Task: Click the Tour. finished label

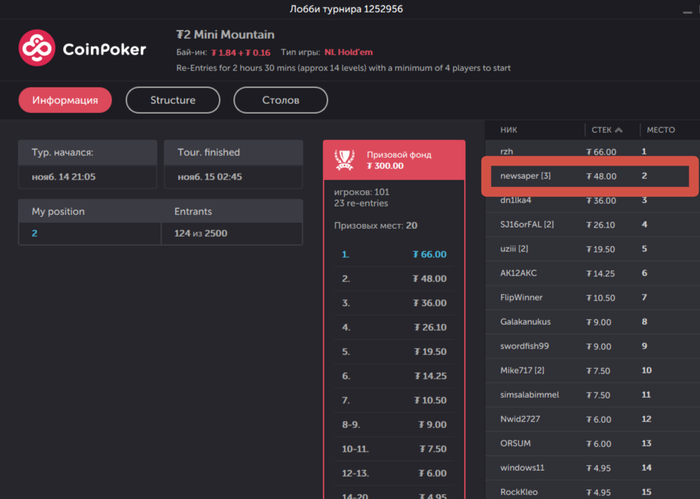Action: pos(208,153)
